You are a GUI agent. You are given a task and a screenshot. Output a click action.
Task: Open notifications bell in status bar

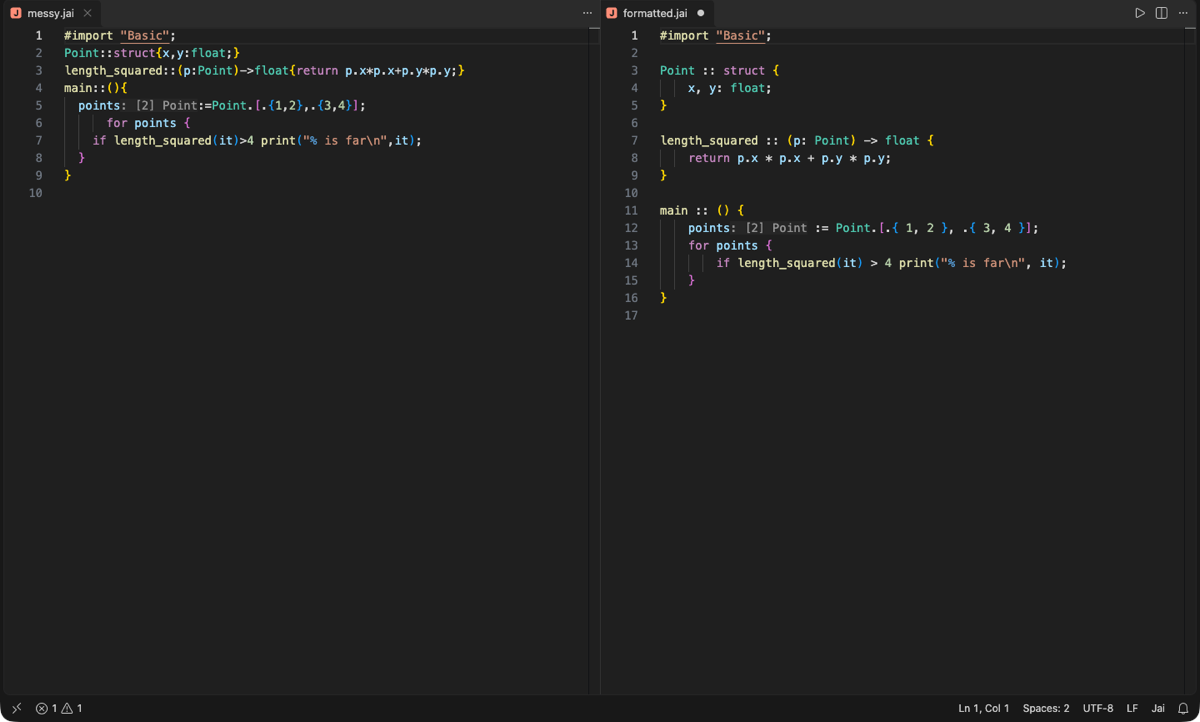[x=1183, y=708]
